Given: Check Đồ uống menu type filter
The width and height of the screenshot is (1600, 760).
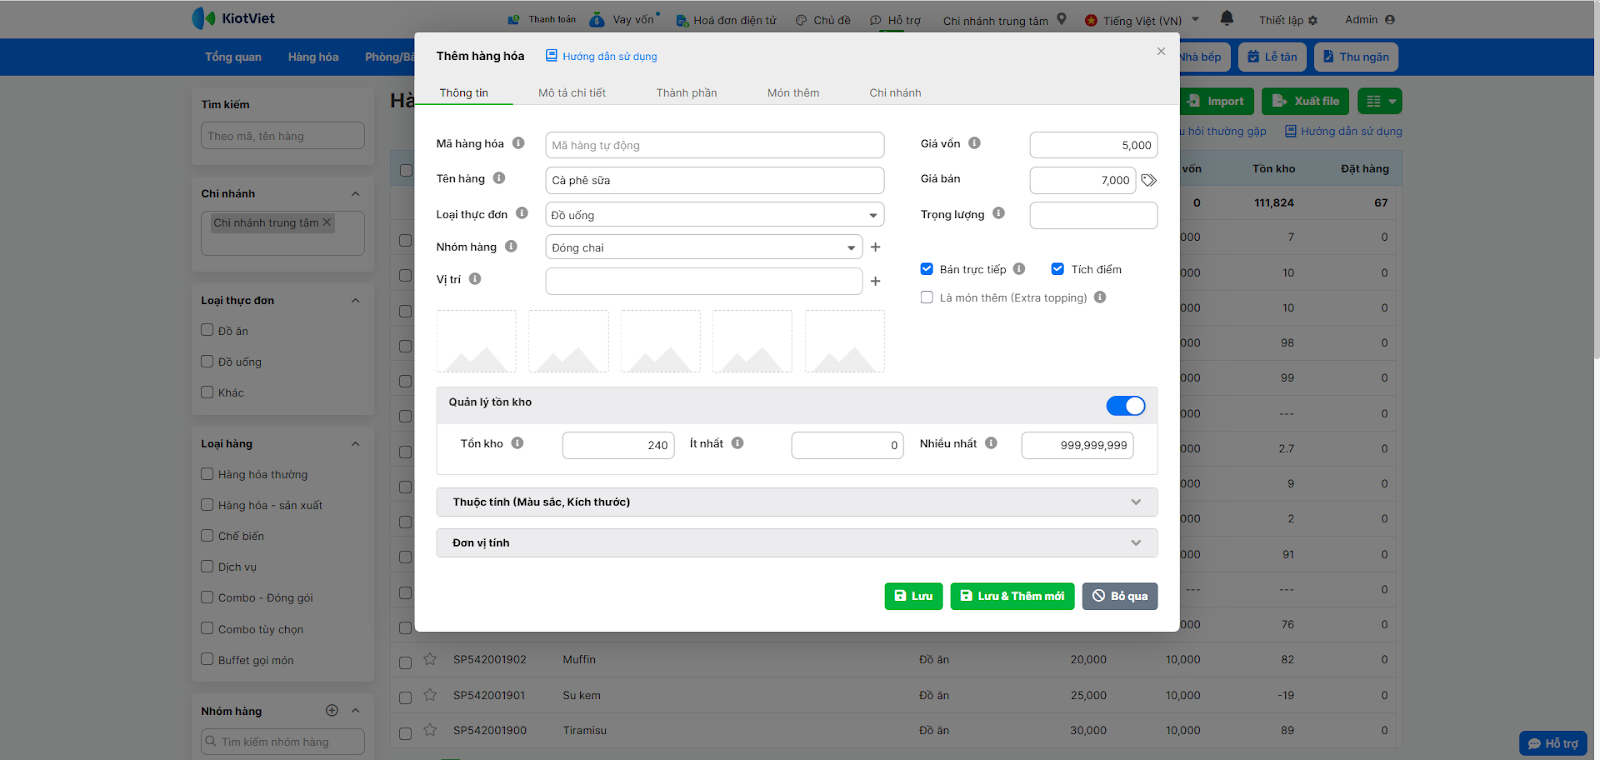Looking at the screenshot, I should (x=207, y=361).
